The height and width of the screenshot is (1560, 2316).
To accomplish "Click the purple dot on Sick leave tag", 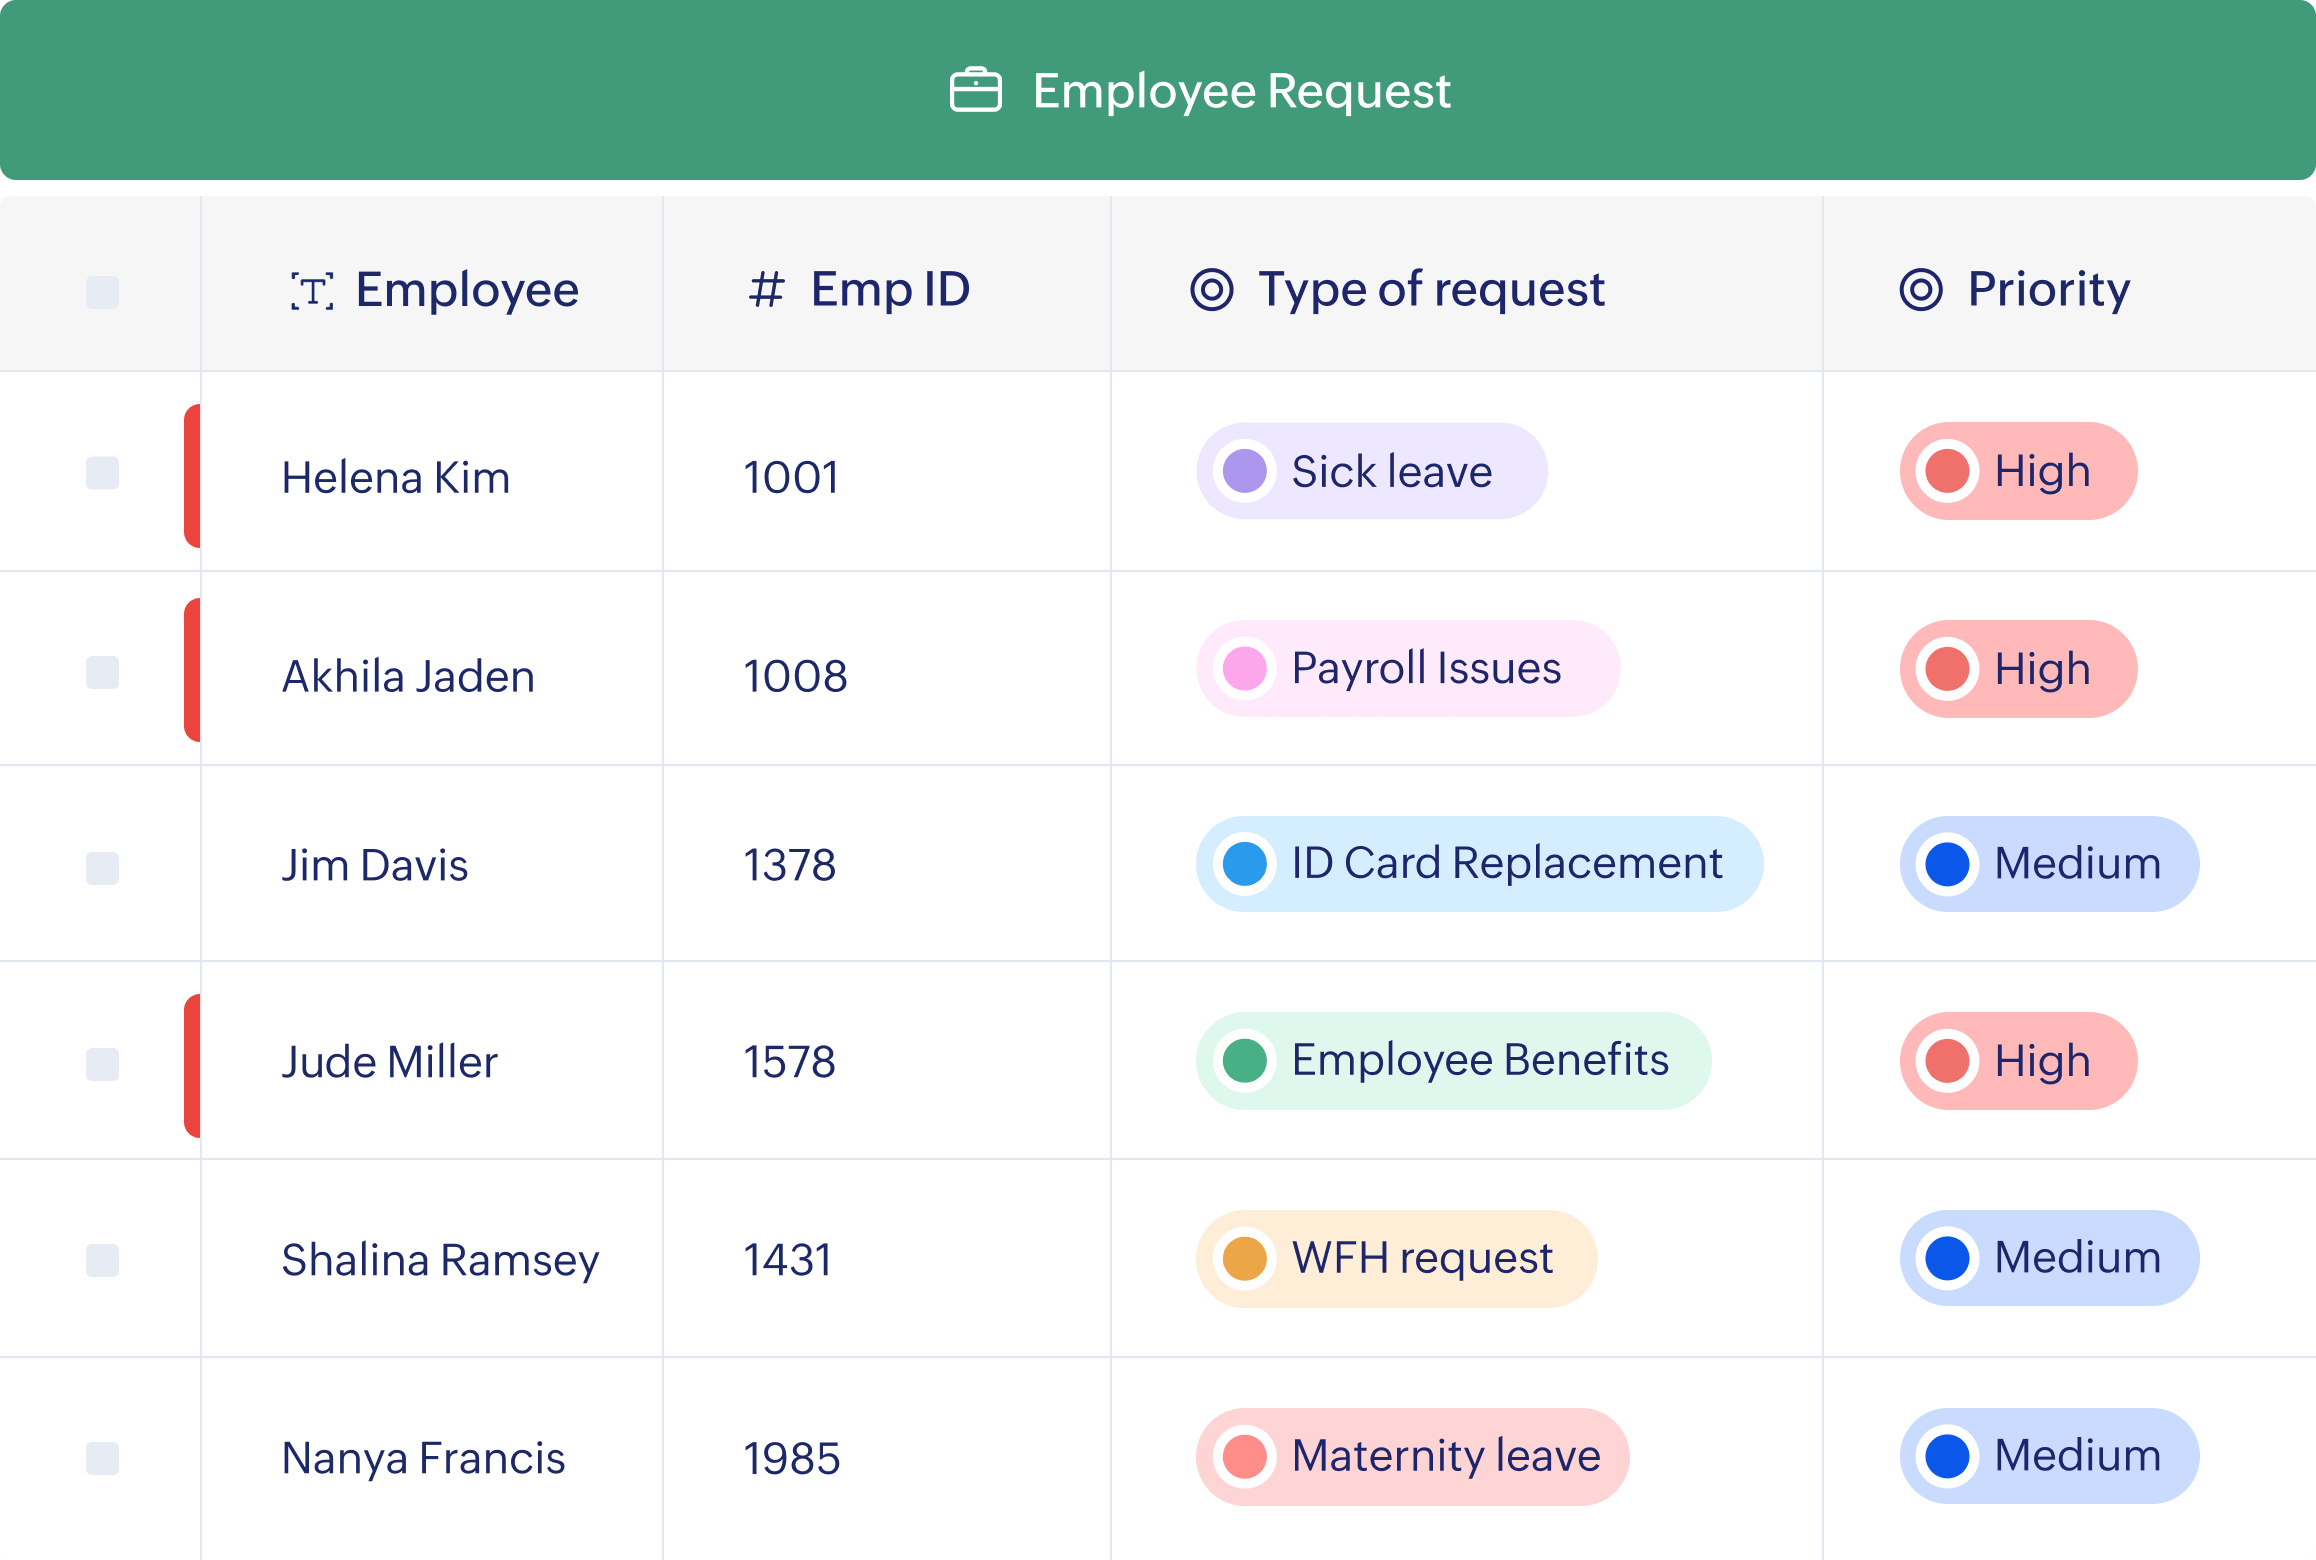I will tap(1246, 471).
